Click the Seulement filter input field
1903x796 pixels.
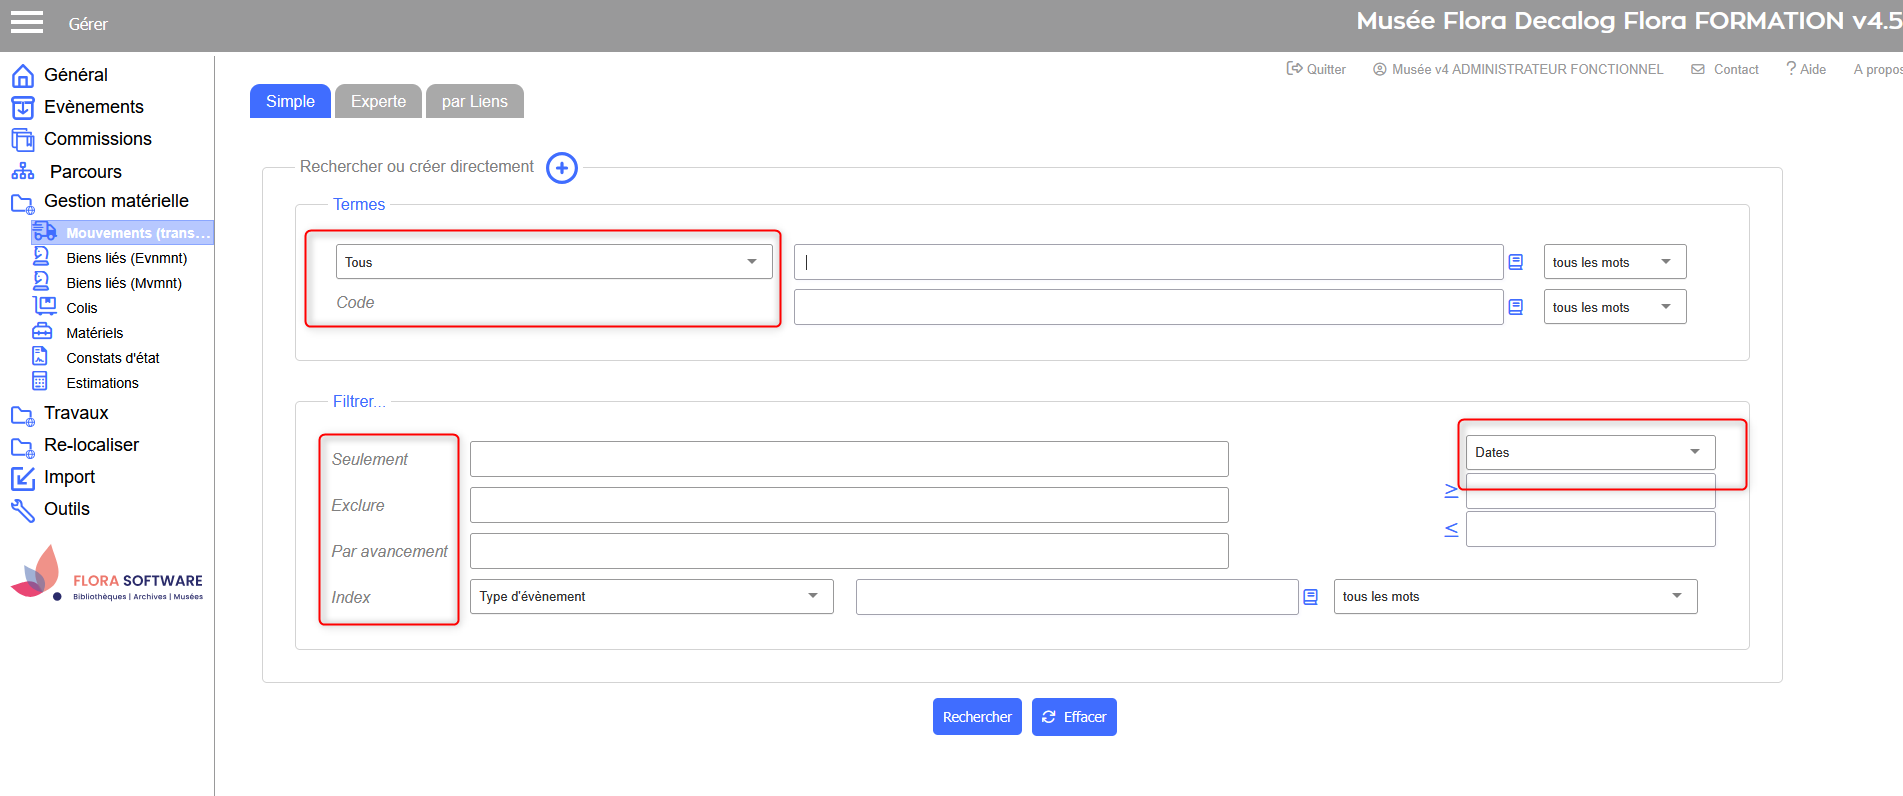click(848, 459)
